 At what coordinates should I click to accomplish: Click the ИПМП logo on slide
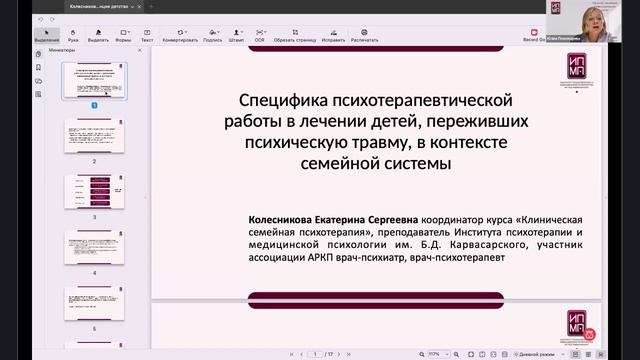[x=576, y=66]
